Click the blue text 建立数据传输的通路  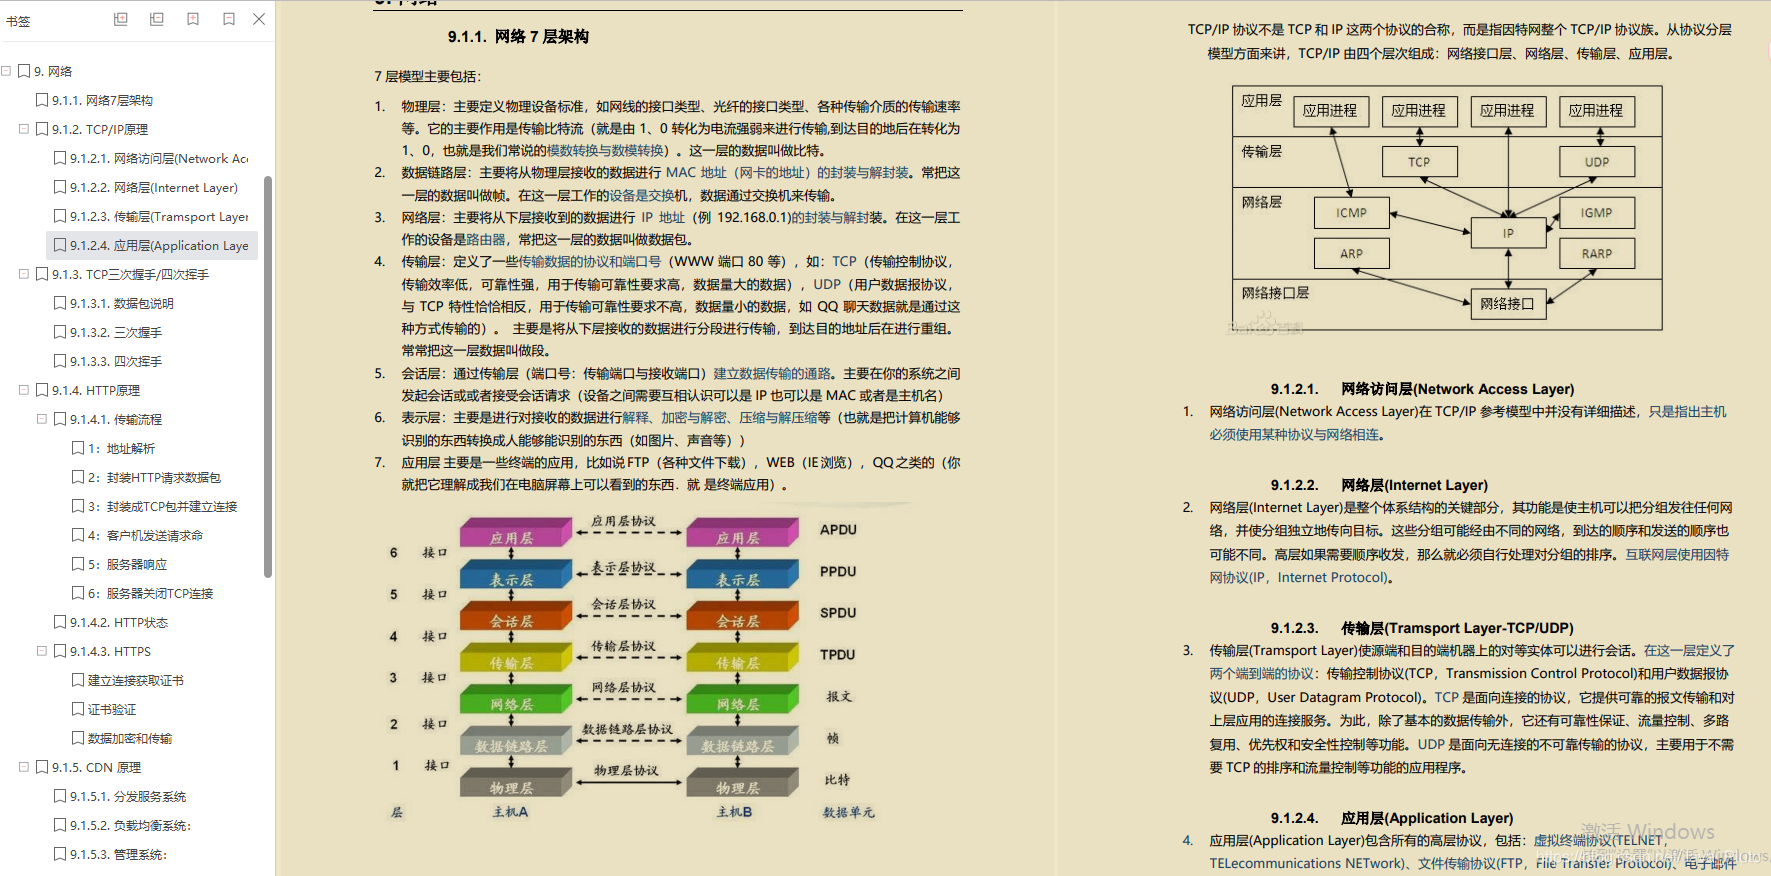772,374
